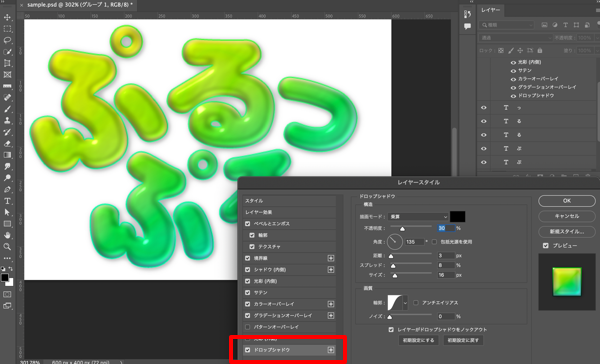600x364 pixels.
Task: Open the contour picker dropdown arrow
Action: pos(405,302)
